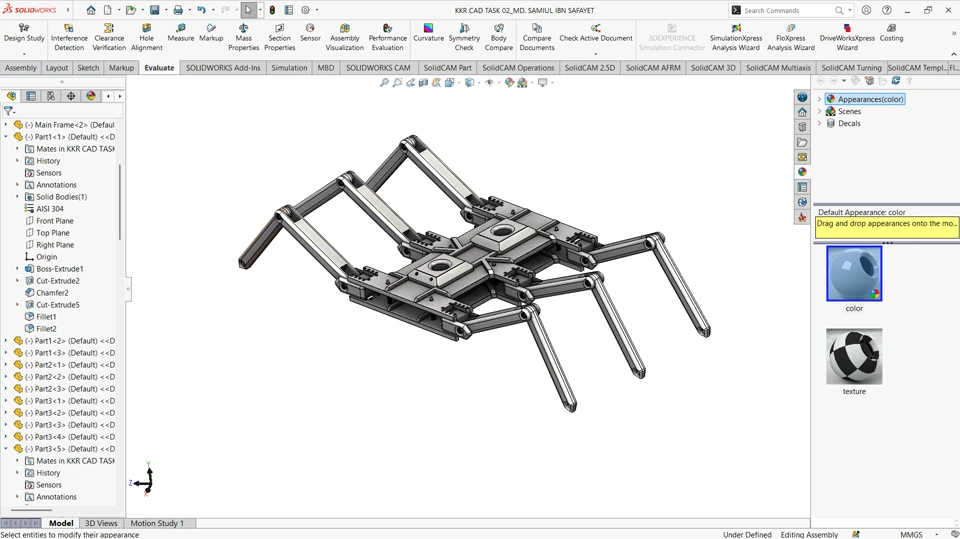The height and width of the screenshot is (539, 960).
Task: Expand the Appearances(color) tree node
Action: point(819,99)
